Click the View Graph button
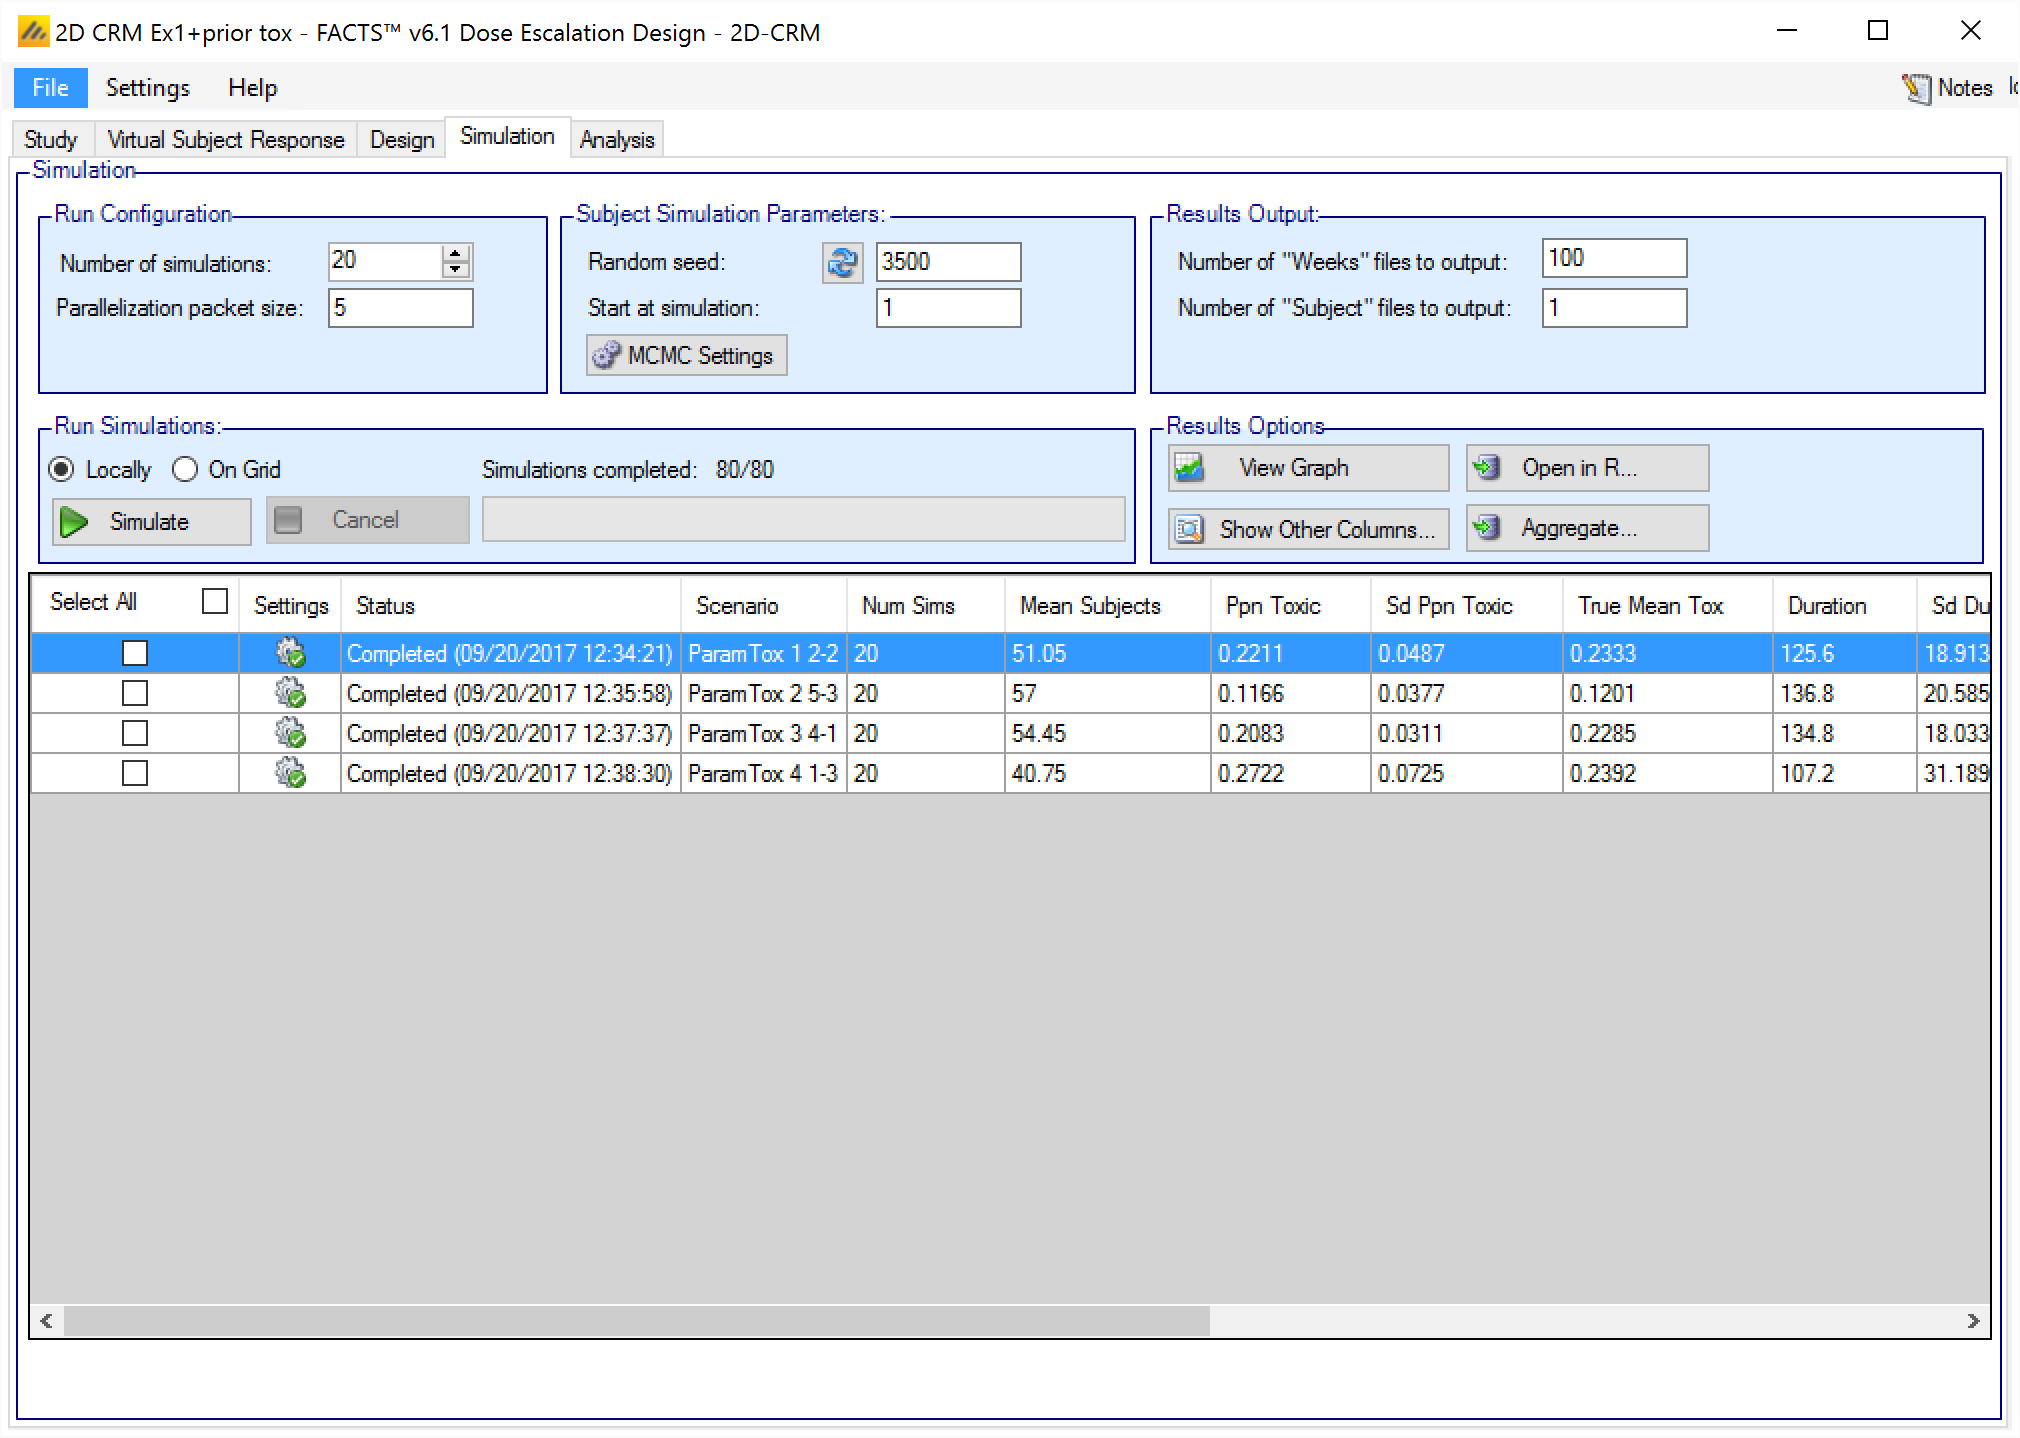The image size is (2020, 1438). tap(1308, 468)
